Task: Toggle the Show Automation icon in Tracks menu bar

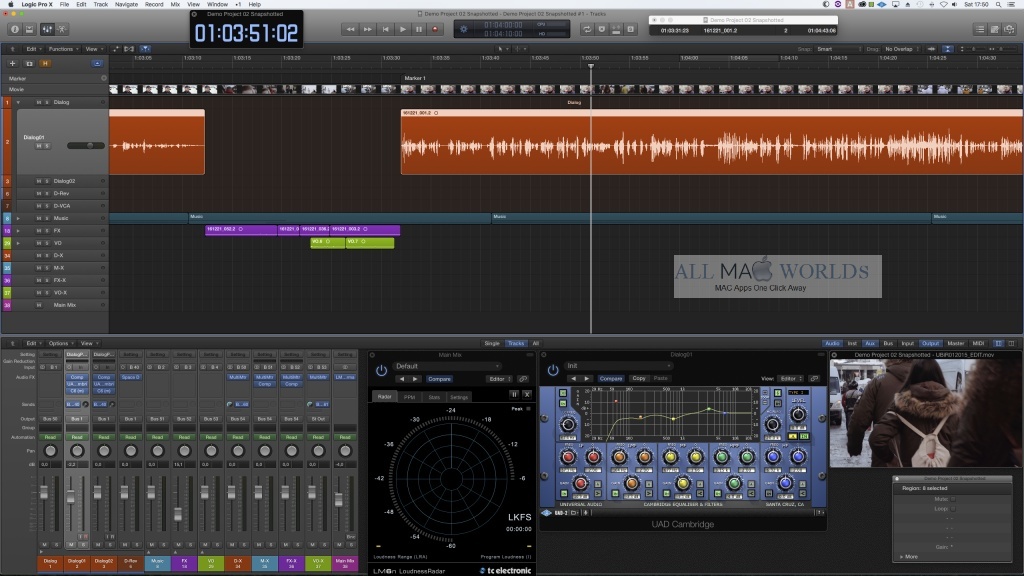Action: pos(115,49)
